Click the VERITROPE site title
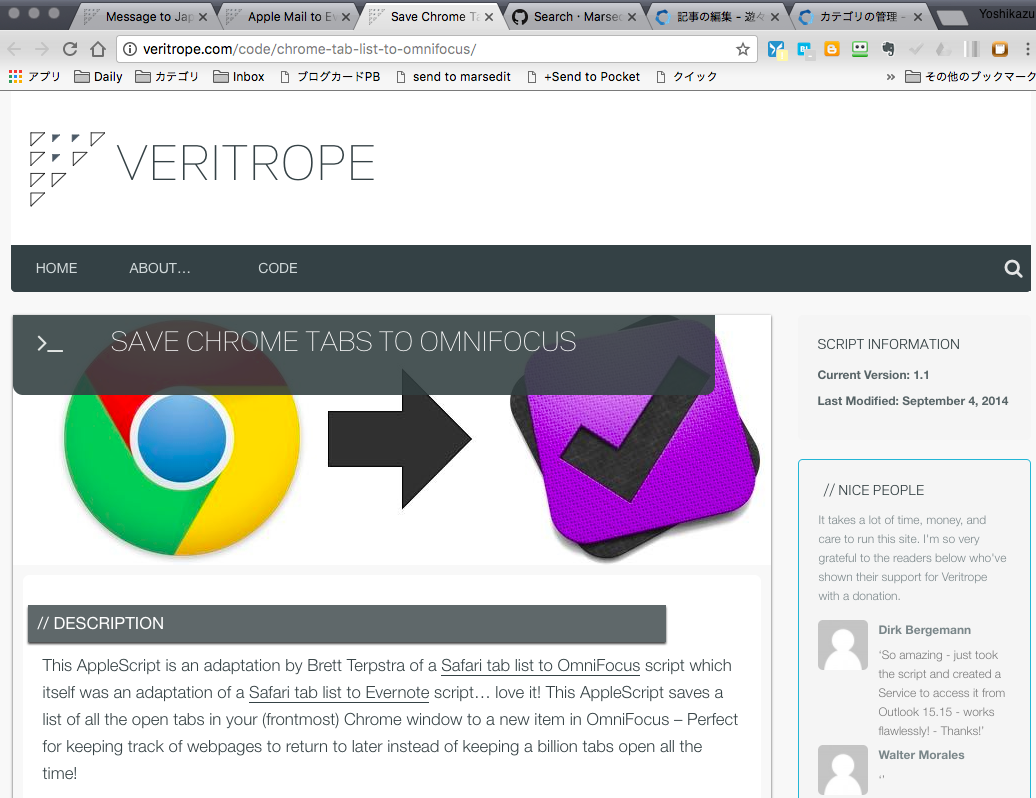This screenshot has width=1036, height=798. [x=246, y=163]
